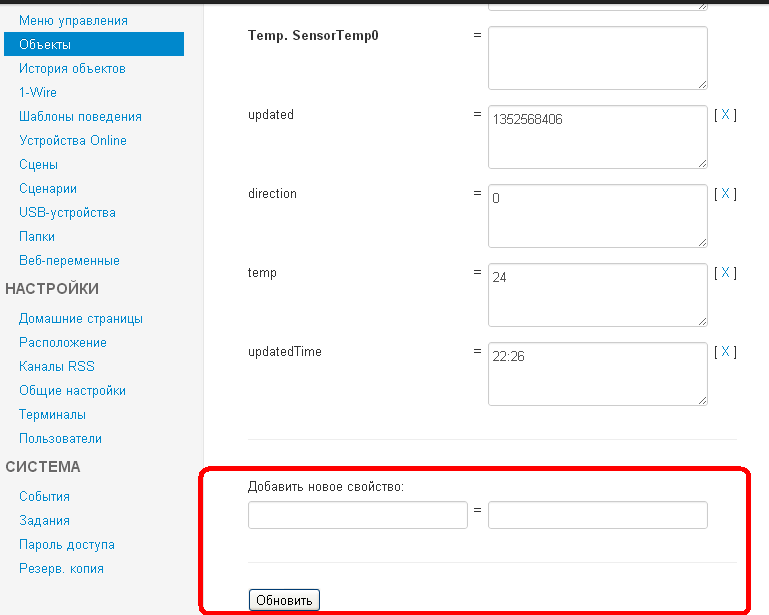Viewport: 769px width, 615px height.
Task: Open Меню управления in sidebar
Action: (73, 20)
